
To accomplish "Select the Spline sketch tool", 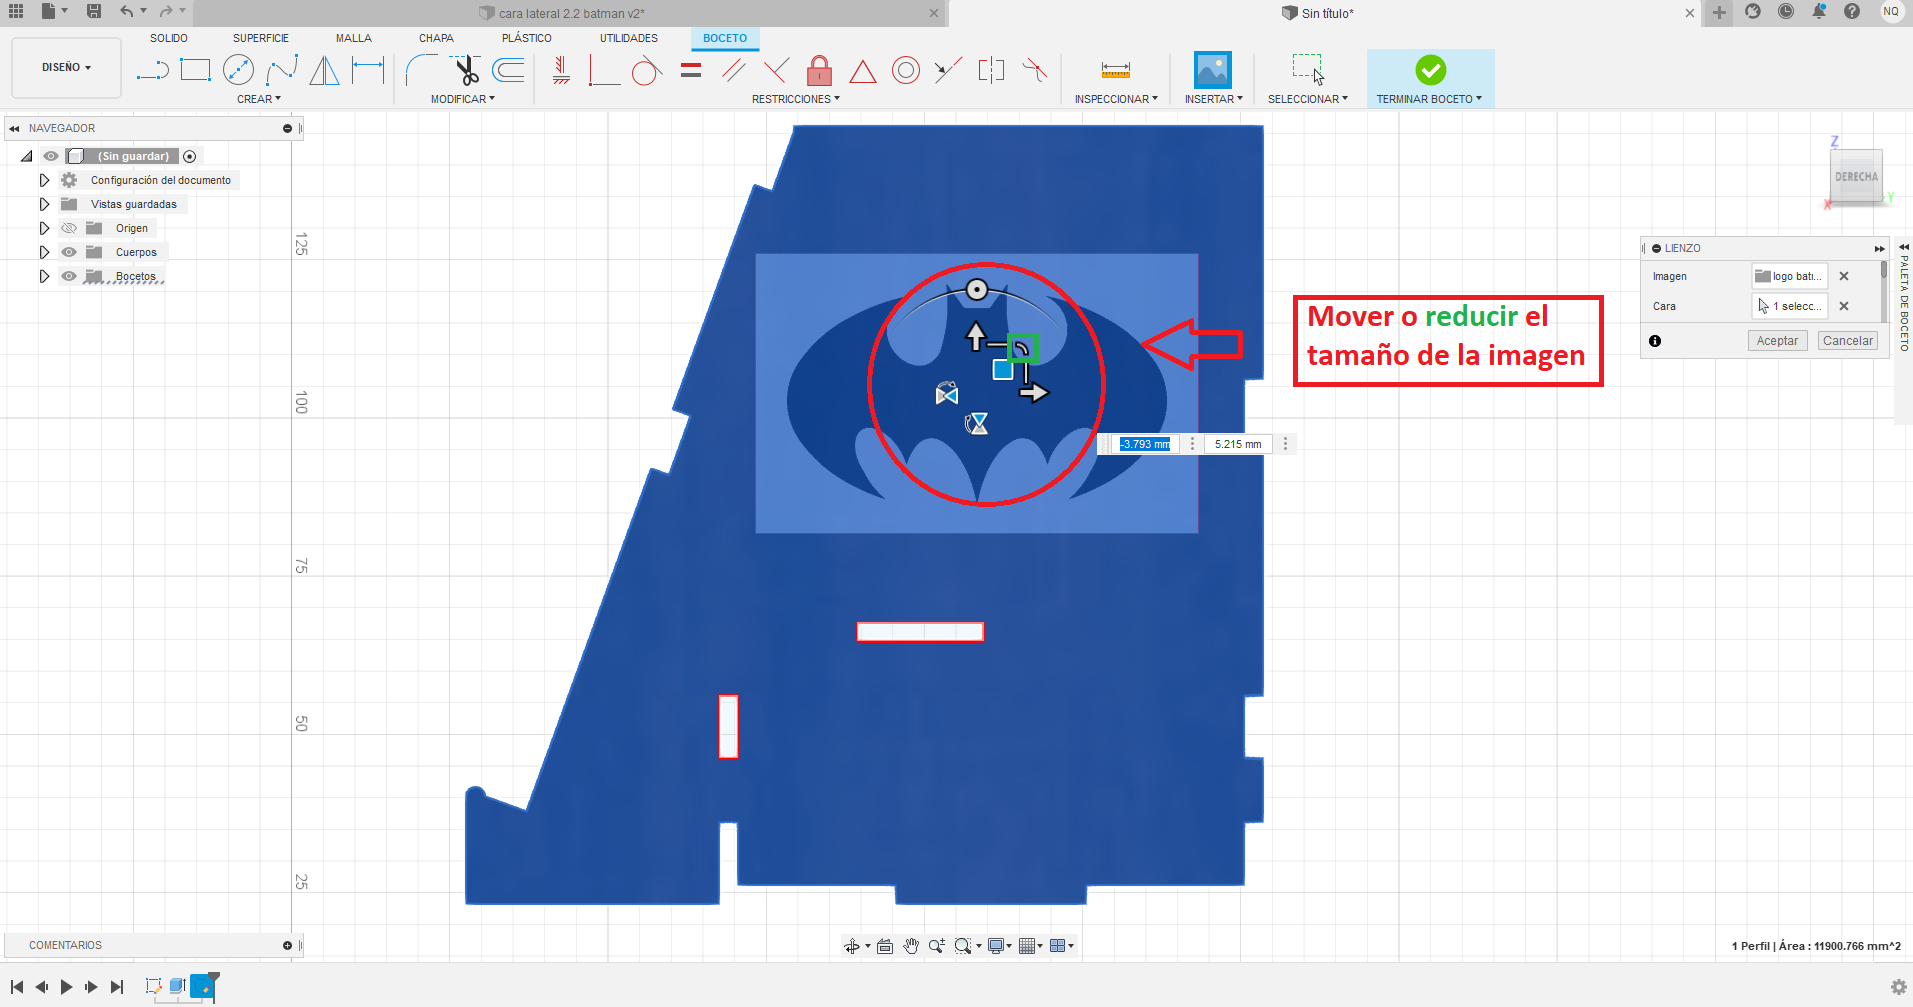I will tap(282, 70).
